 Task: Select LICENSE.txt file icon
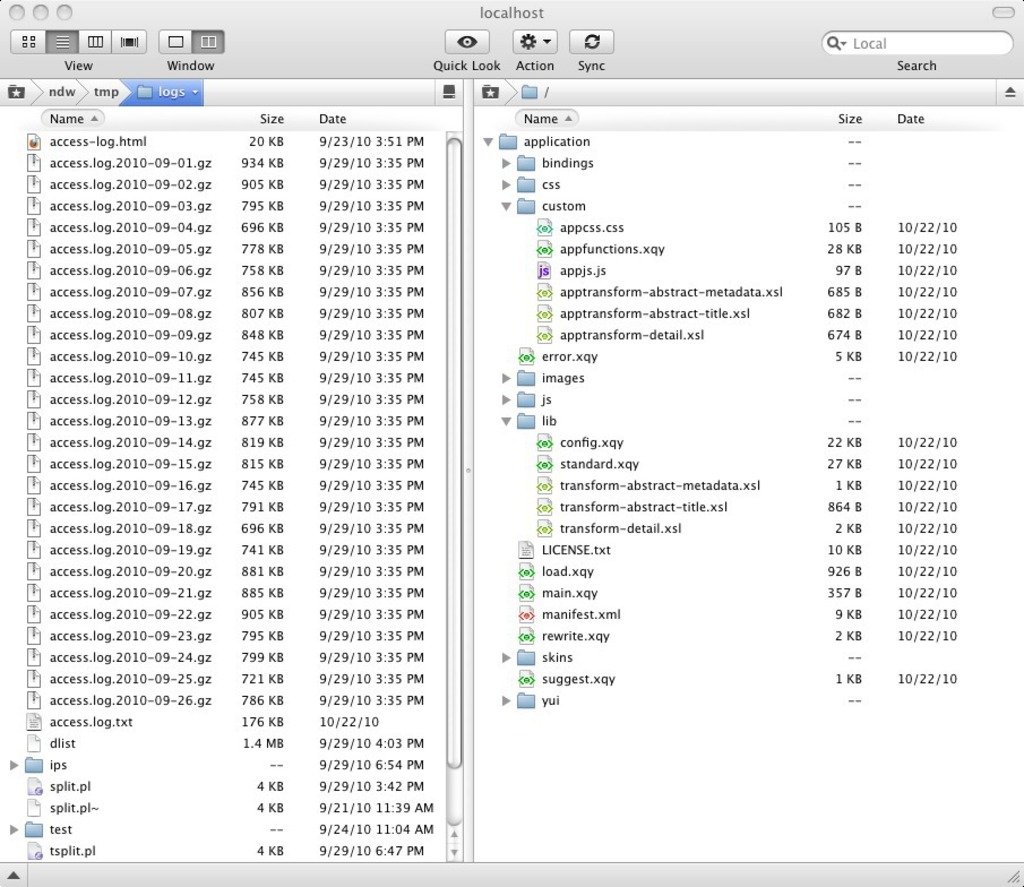click(x=526, y=550)
